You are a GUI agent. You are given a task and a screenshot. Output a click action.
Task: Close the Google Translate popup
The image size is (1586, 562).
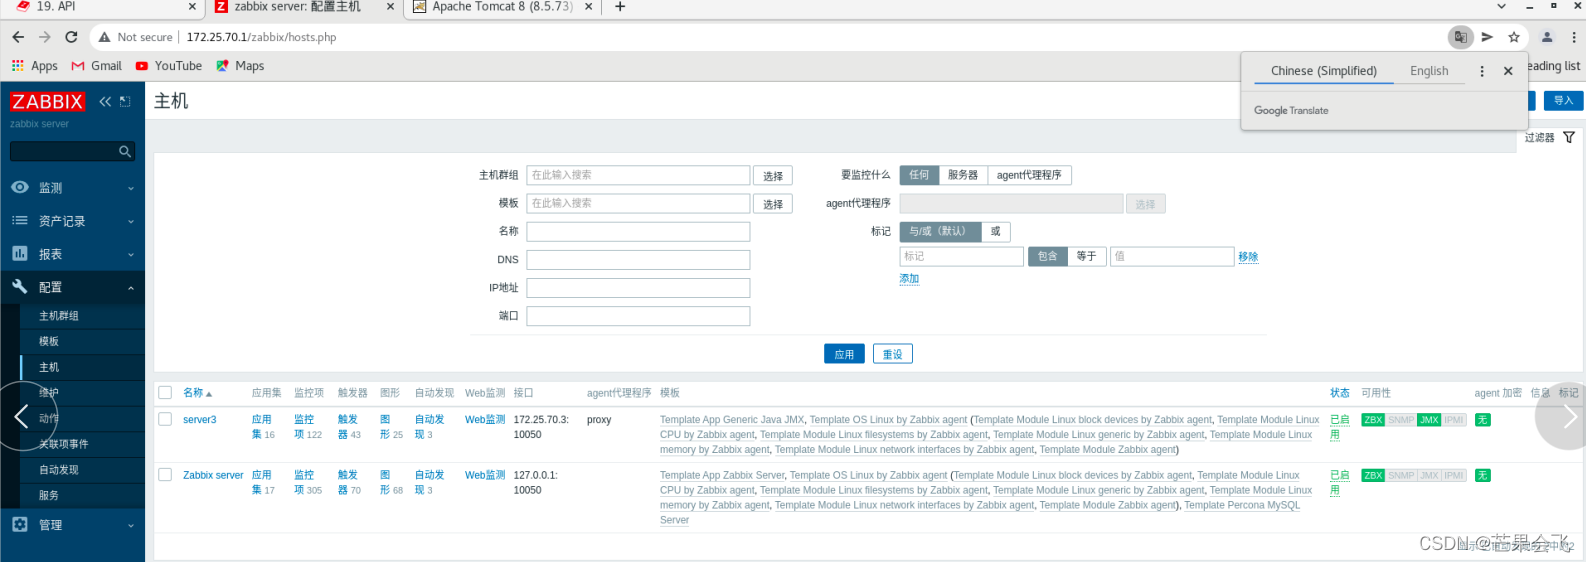click(1508, 71)
